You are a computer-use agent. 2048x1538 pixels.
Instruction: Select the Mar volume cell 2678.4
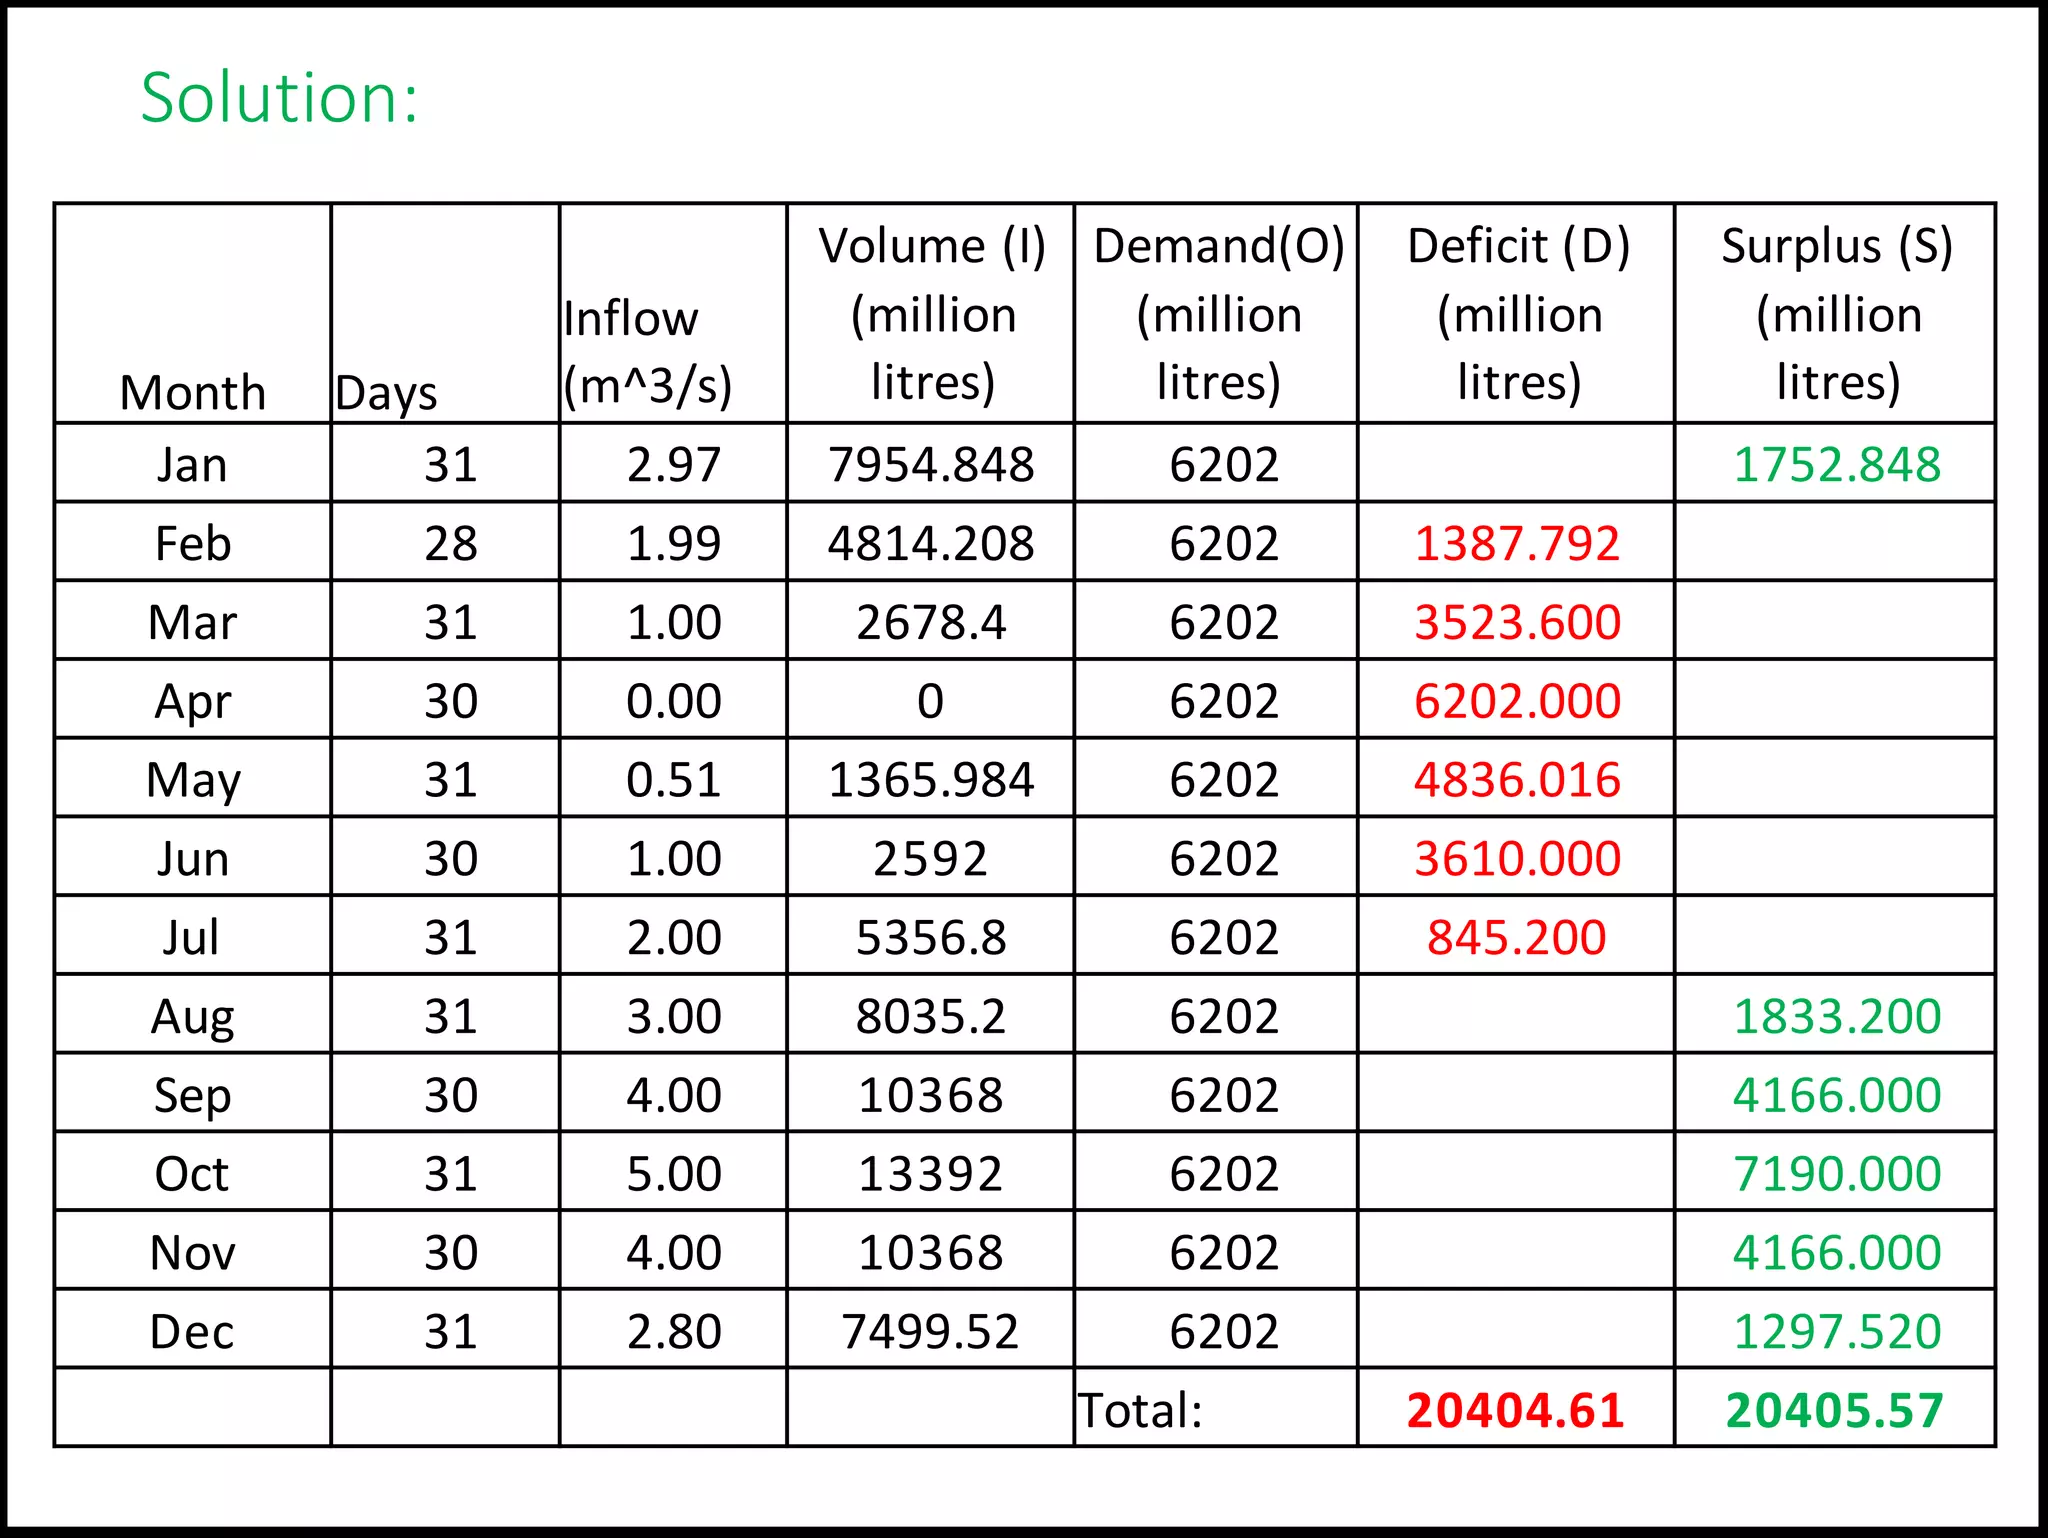[931, 622]
